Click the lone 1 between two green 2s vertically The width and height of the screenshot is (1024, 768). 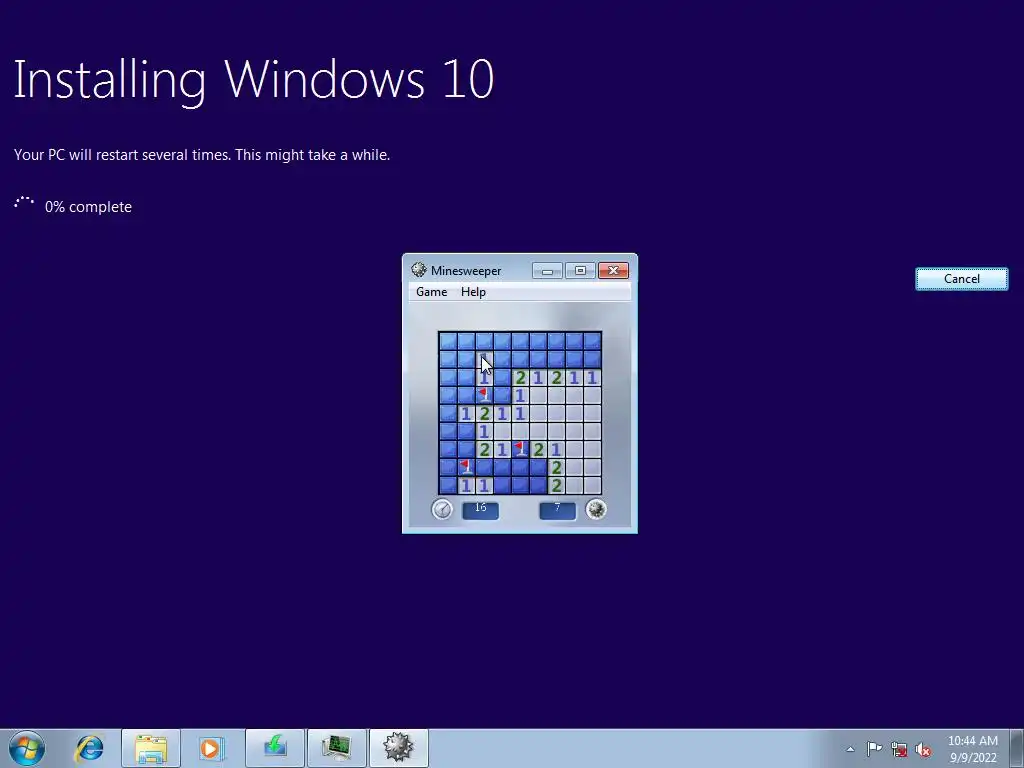click(x=484, y=431)
